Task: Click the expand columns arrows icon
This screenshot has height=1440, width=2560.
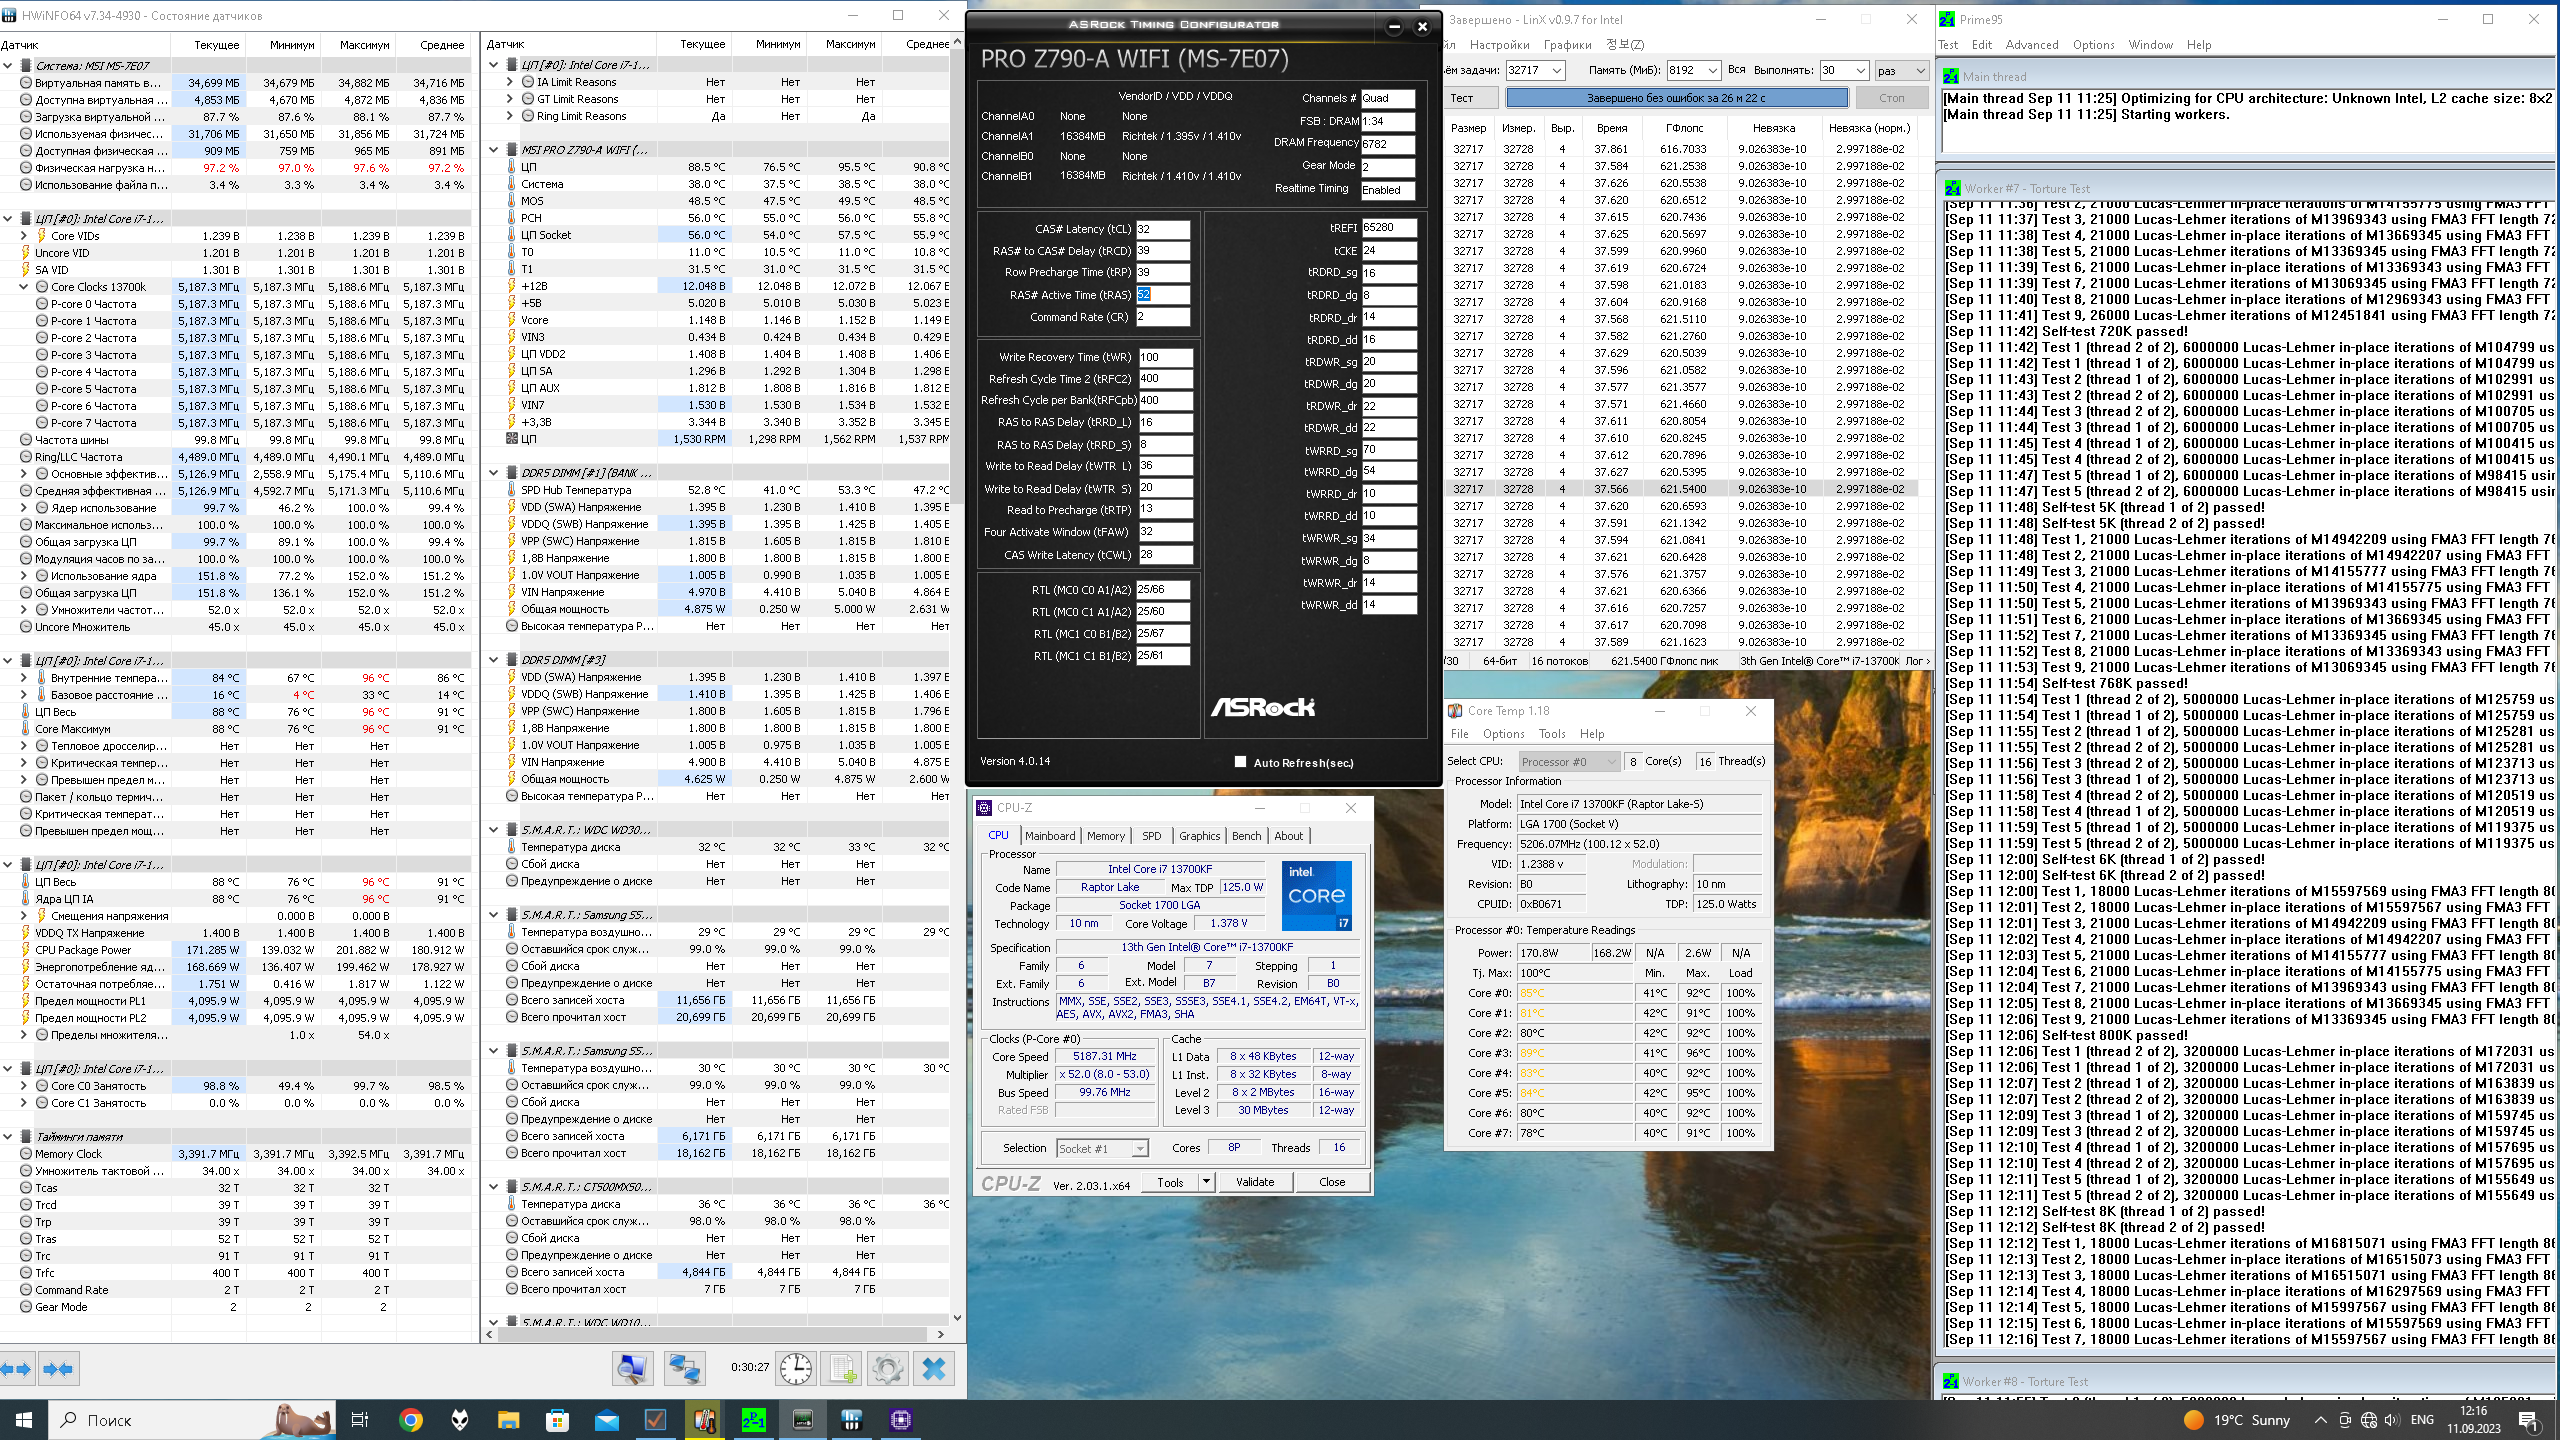Action: pyautogui.click(x=16, y=1368)
